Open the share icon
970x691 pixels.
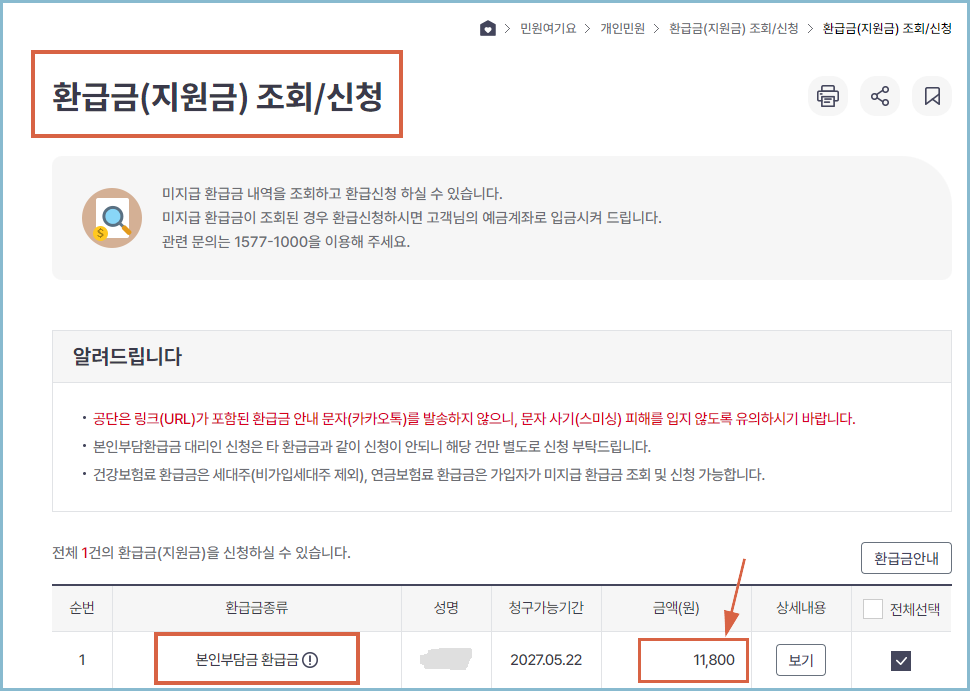tap(881, 95)
